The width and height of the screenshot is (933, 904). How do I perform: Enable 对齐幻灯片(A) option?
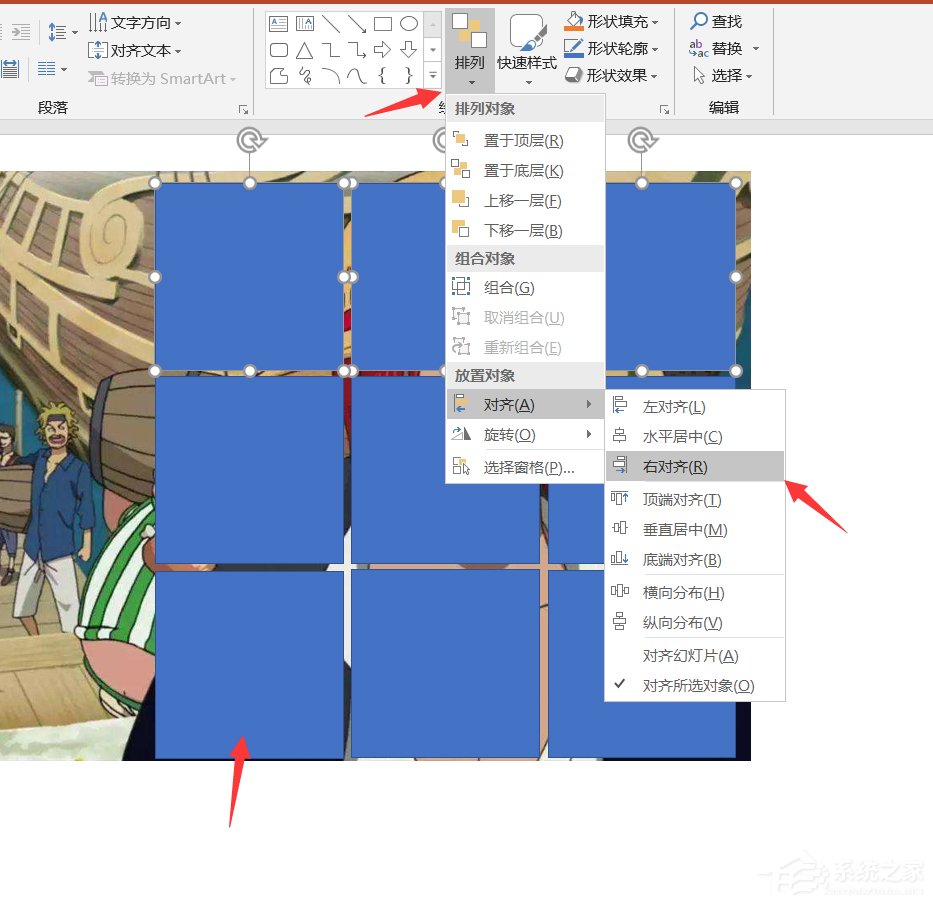(695, 655)
